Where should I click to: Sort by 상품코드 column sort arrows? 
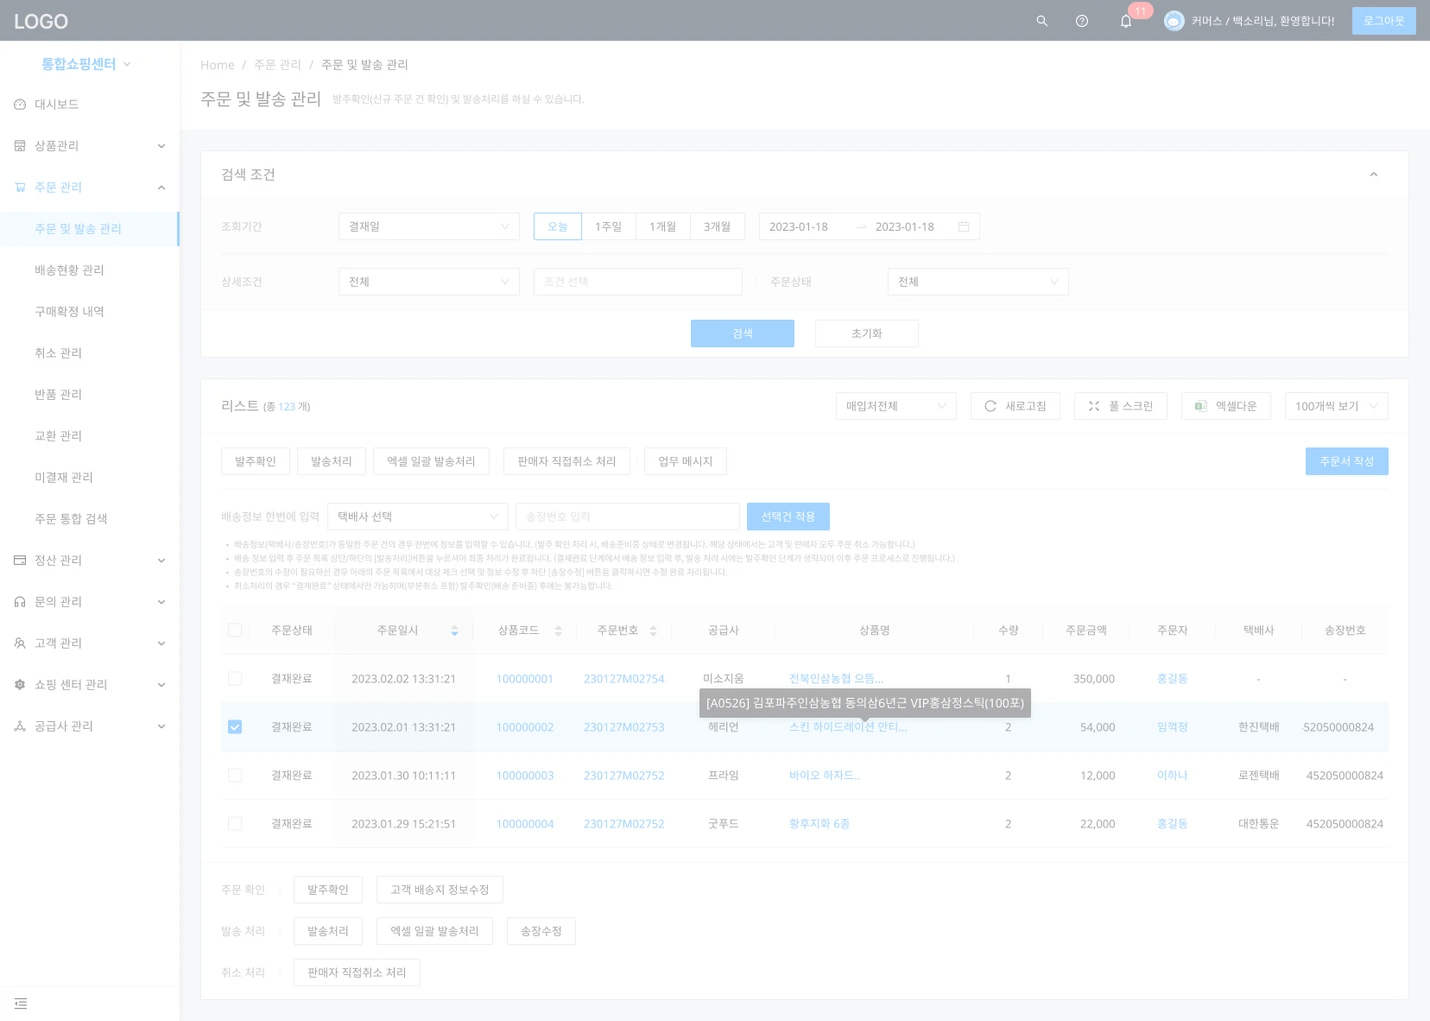pos(558,631)
